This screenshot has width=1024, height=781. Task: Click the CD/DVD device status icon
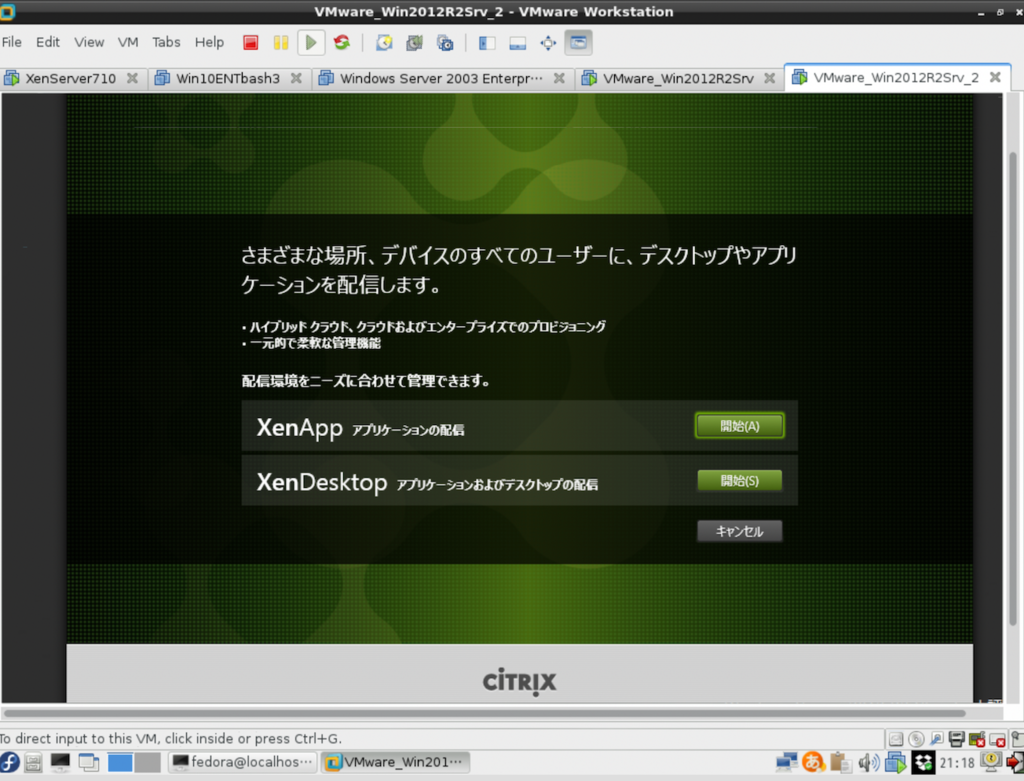916,739
